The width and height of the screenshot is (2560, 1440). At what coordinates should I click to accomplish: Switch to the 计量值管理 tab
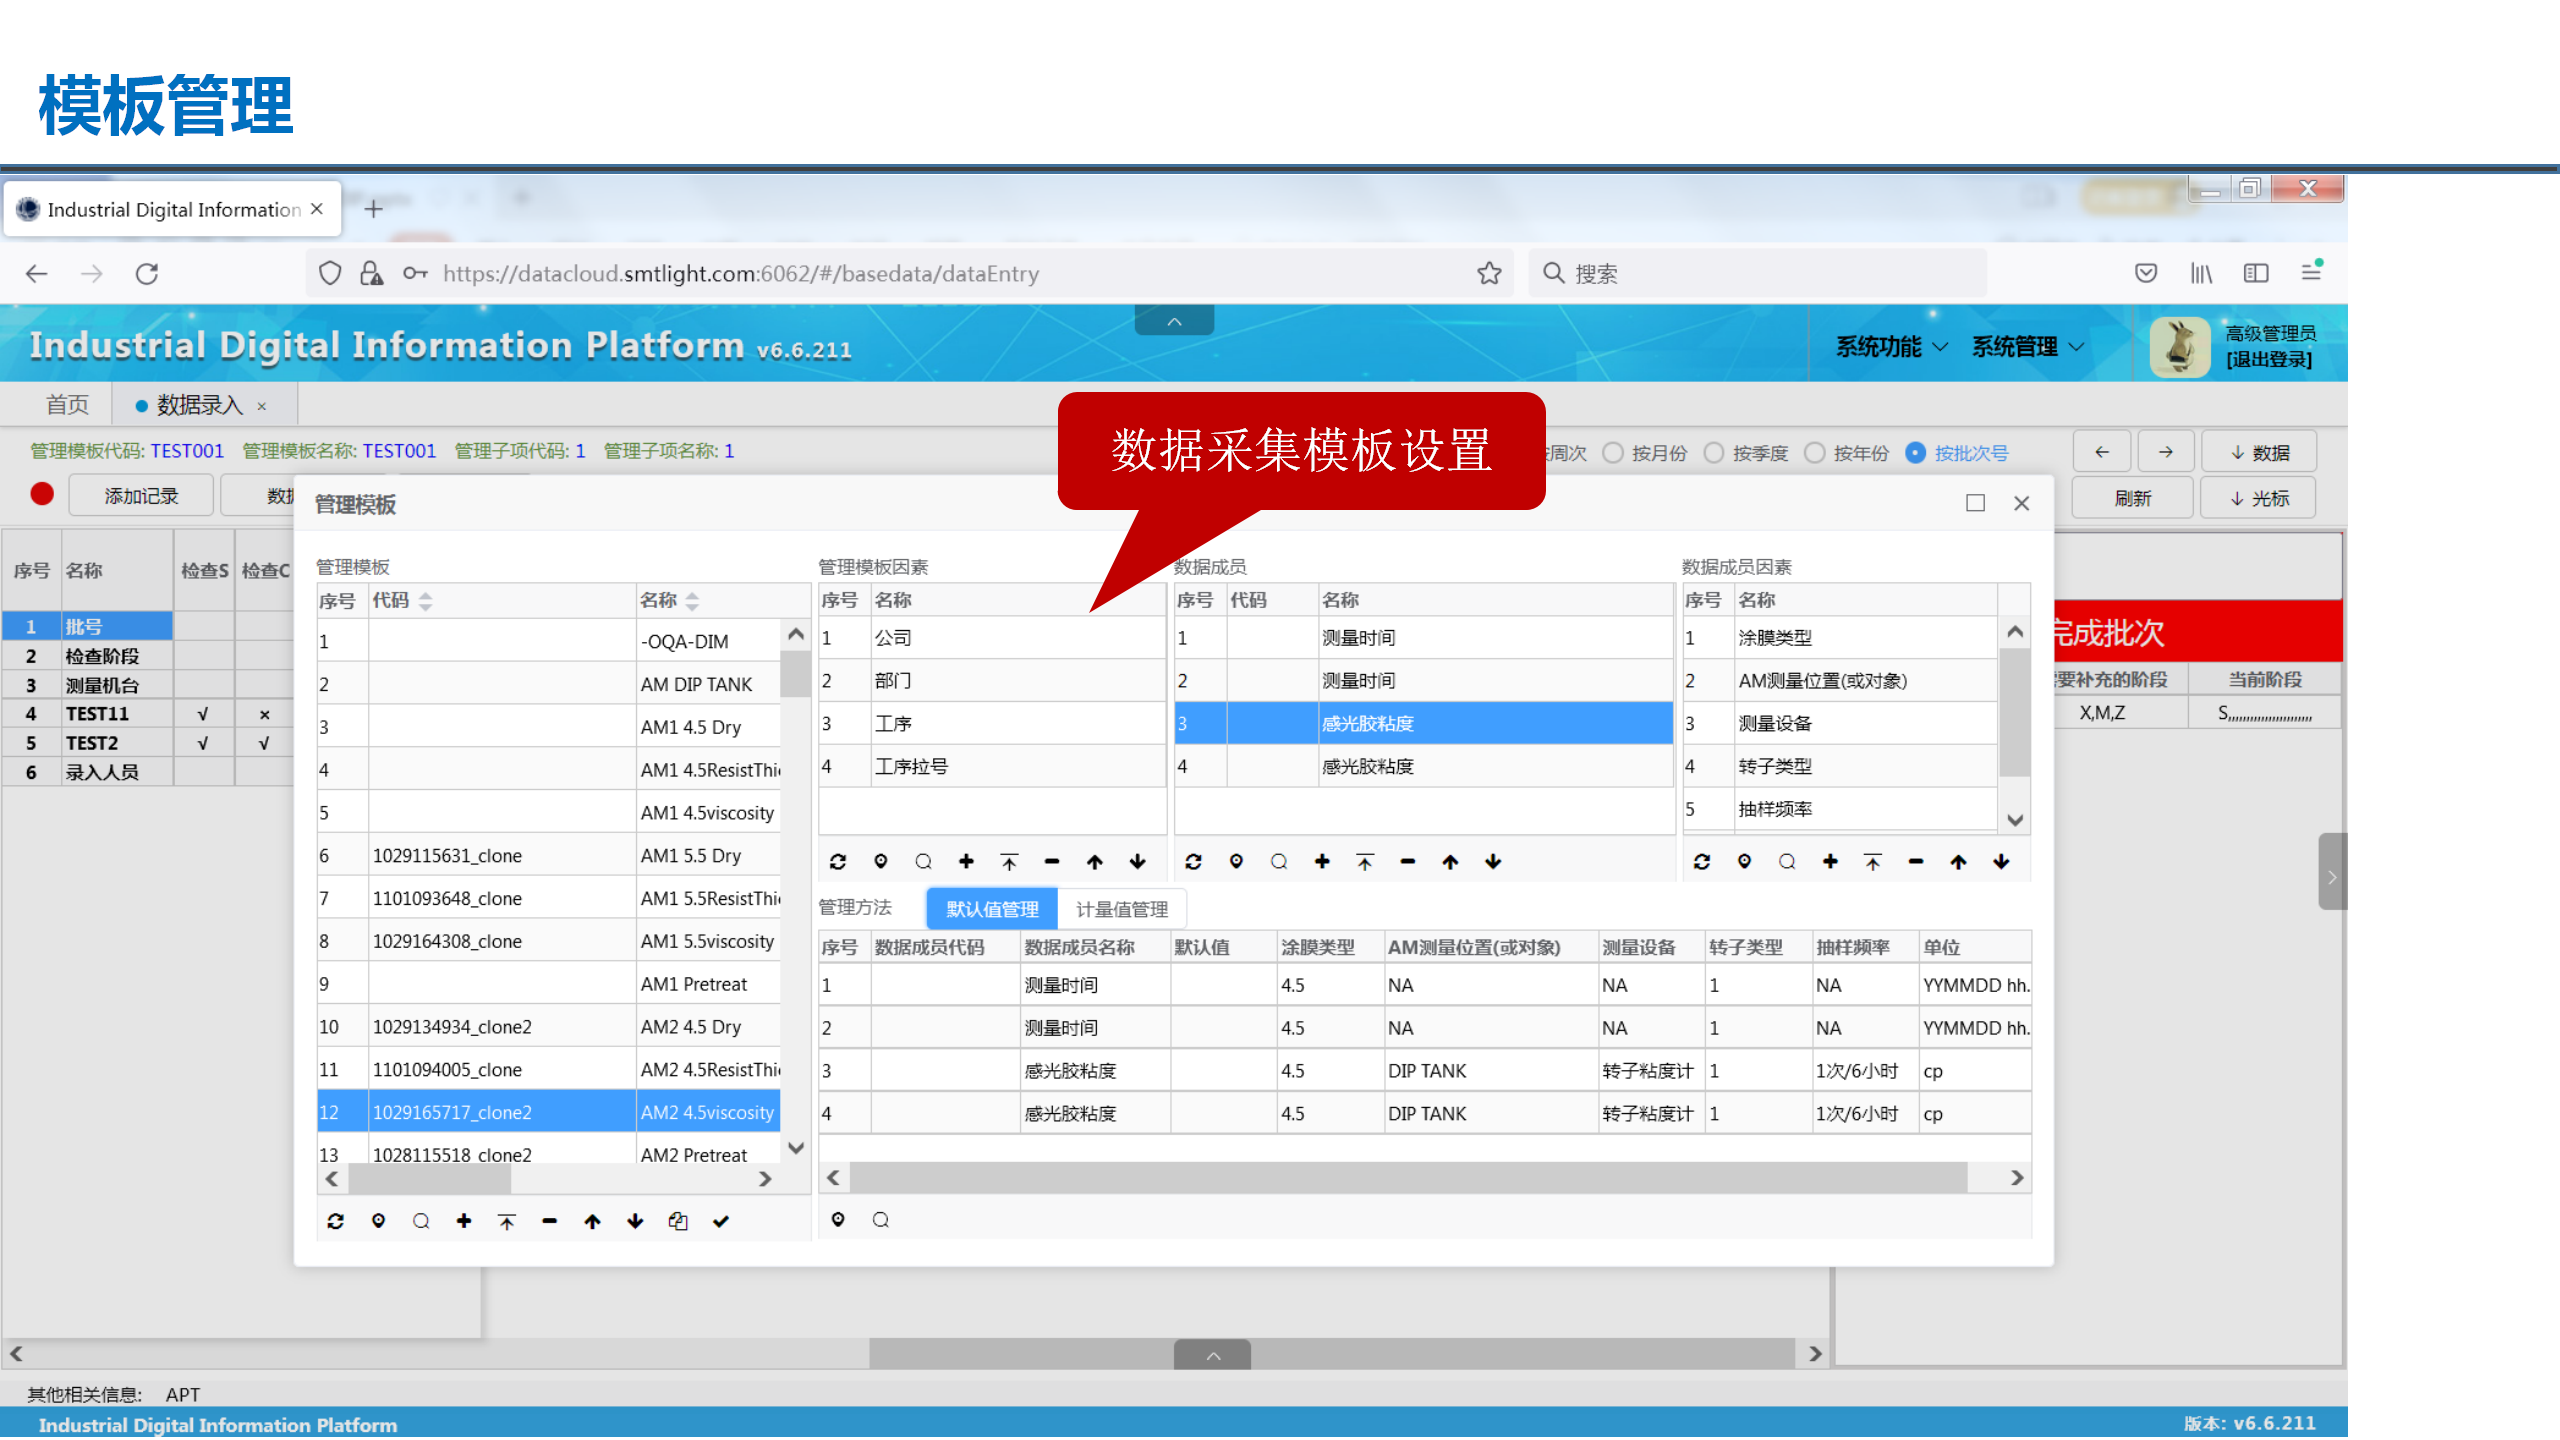tap(1121, 909)
